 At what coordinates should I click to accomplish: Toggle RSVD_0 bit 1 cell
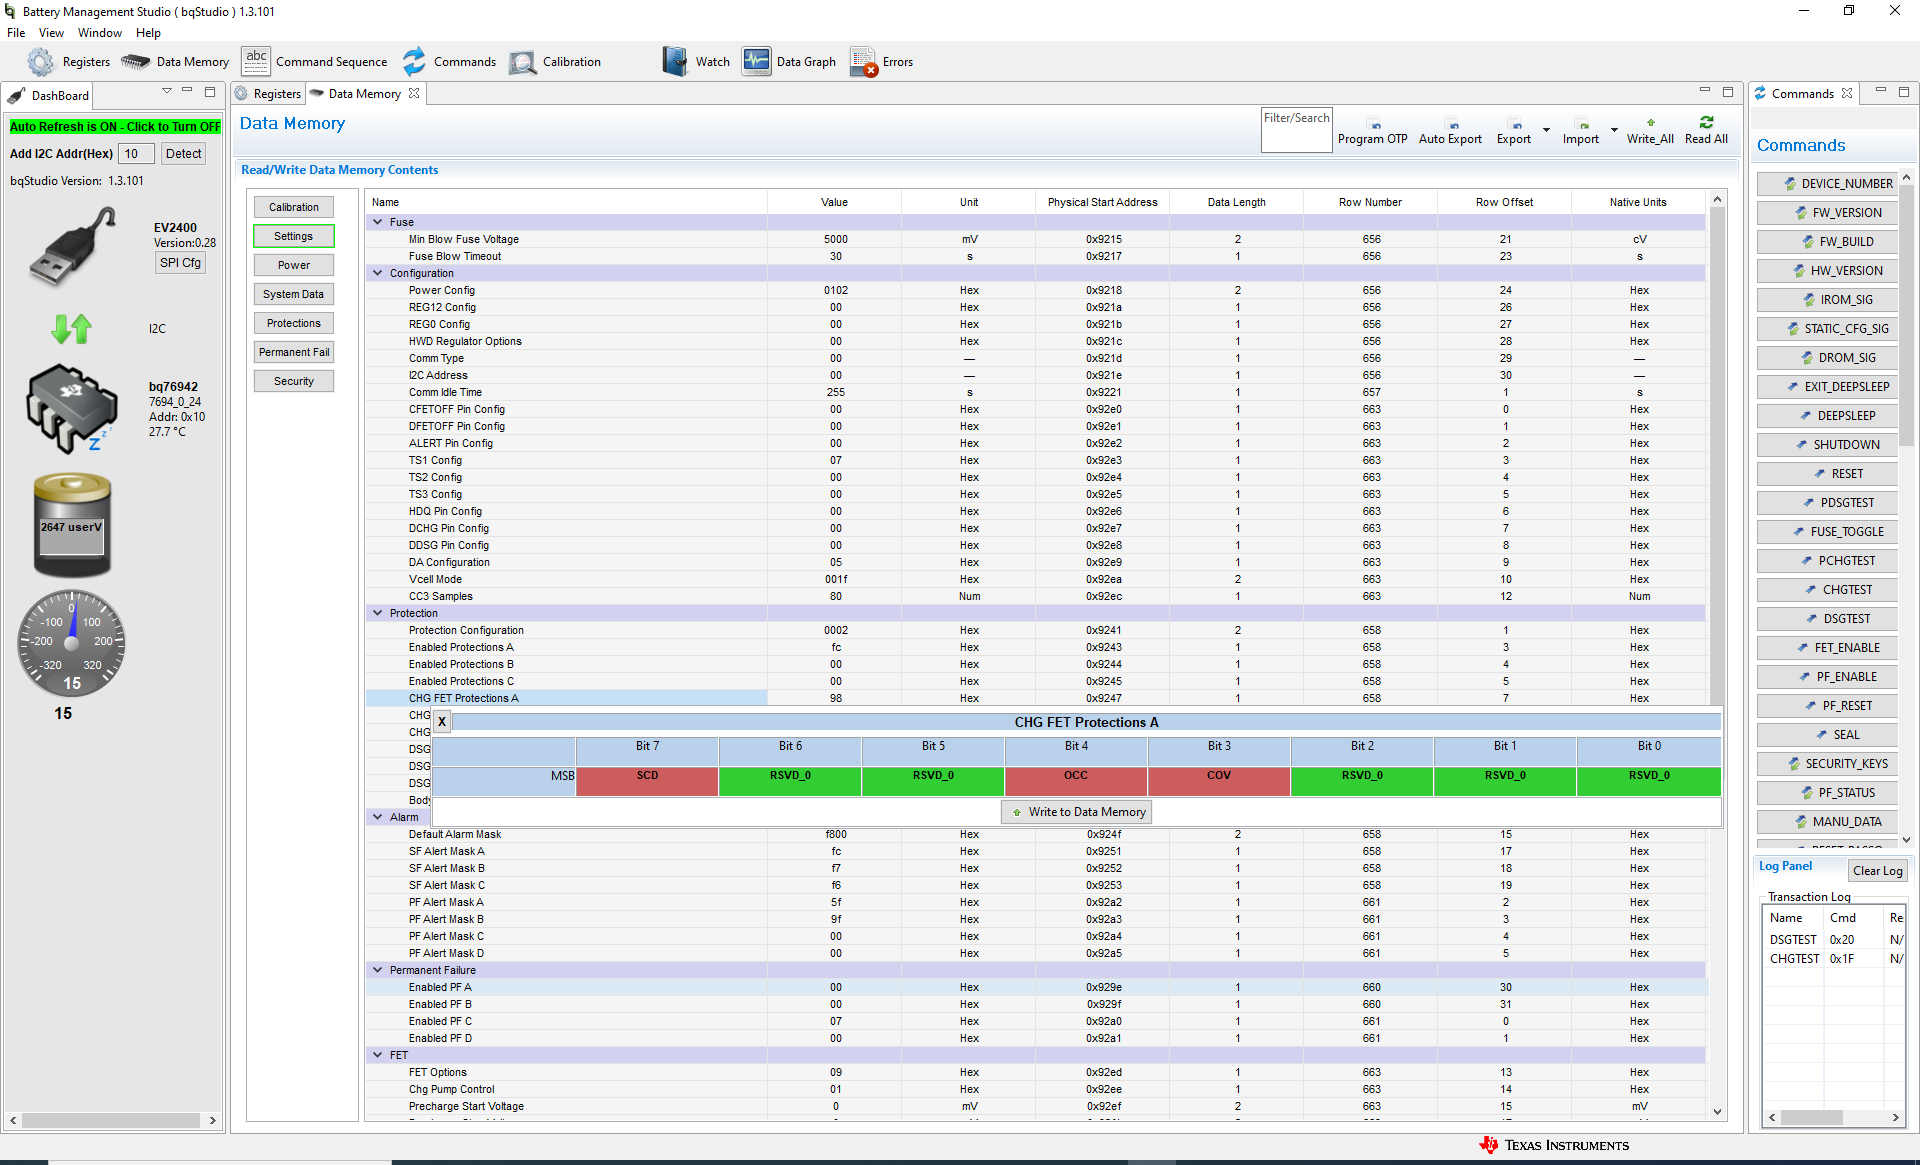pos(1505,781)
